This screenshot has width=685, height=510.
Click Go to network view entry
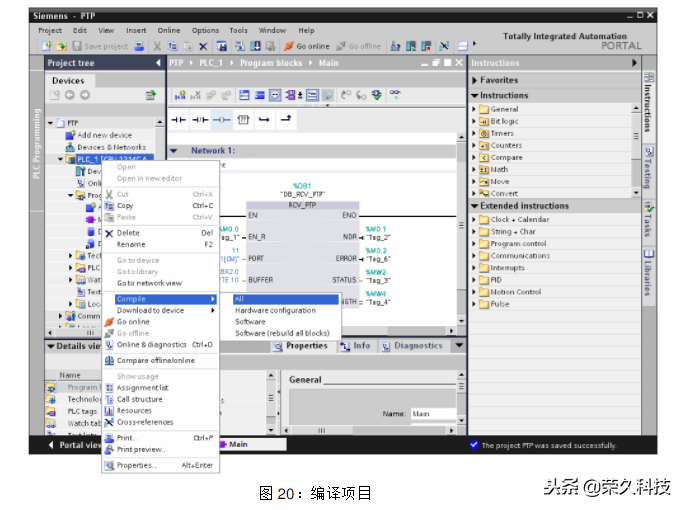tap(160, 283)
